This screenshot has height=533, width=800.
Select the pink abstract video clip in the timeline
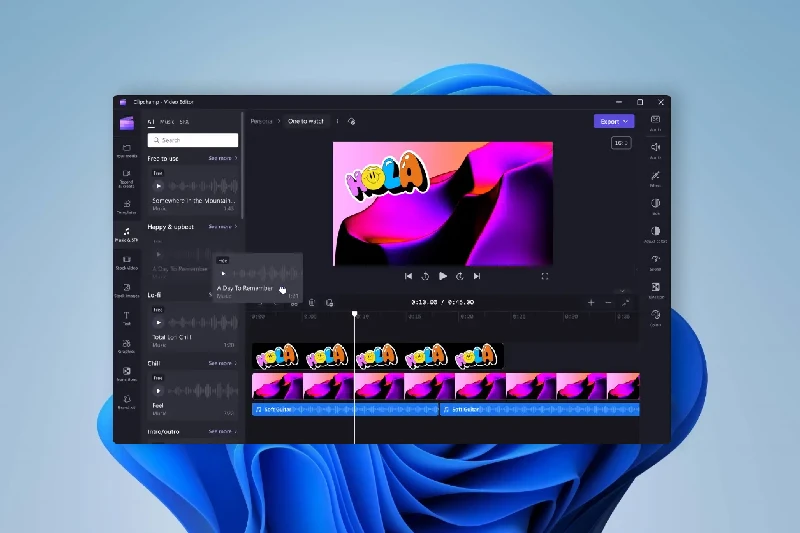click(x=445, y=386)
